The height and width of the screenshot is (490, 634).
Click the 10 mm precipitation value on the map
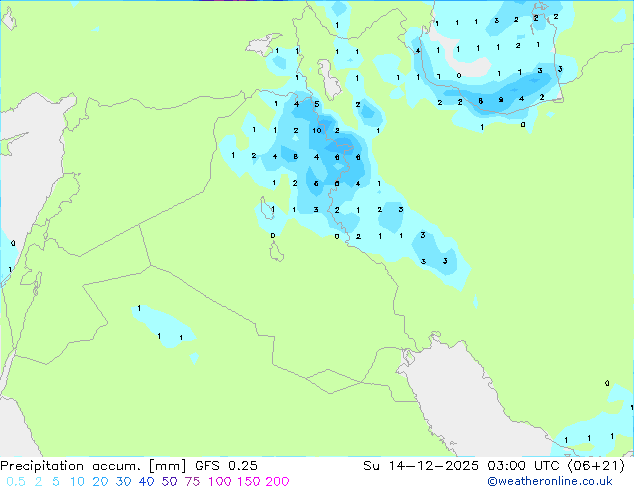tap(317, 130)
